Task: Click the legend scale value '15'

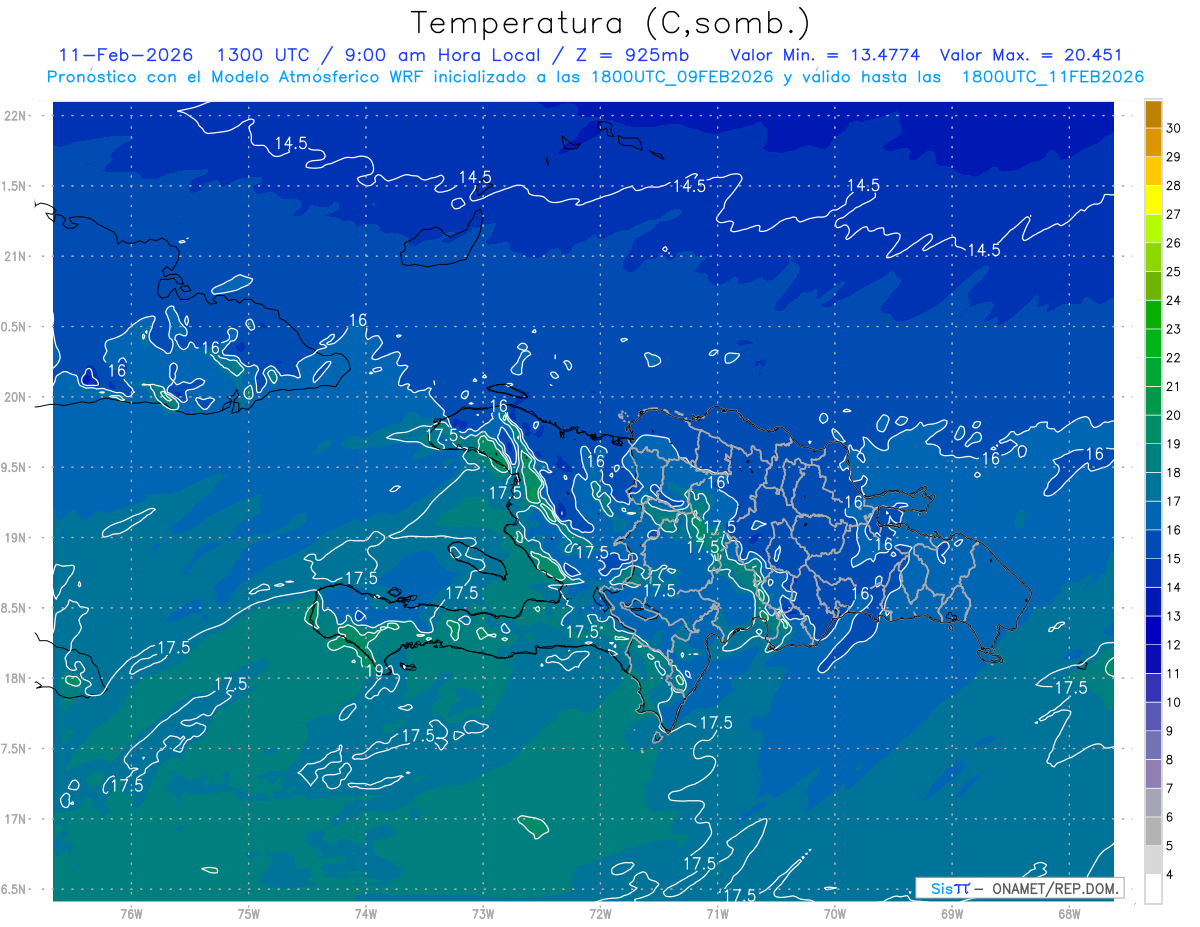Action: (1174, 559)
